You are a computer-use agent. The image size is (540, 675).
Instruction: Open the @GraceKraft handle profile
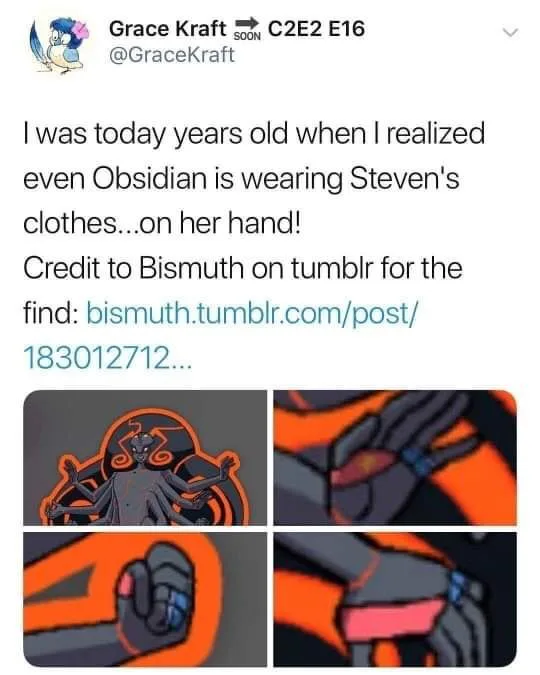(172, 55)
